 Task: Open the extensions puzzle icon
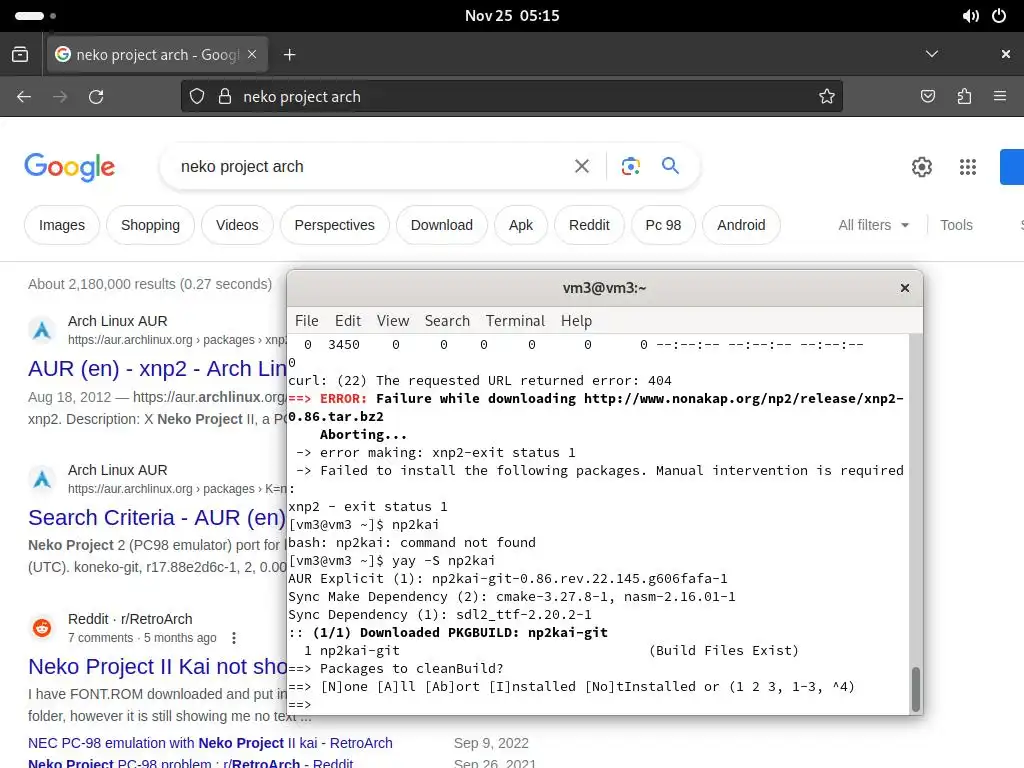(964, 97)
